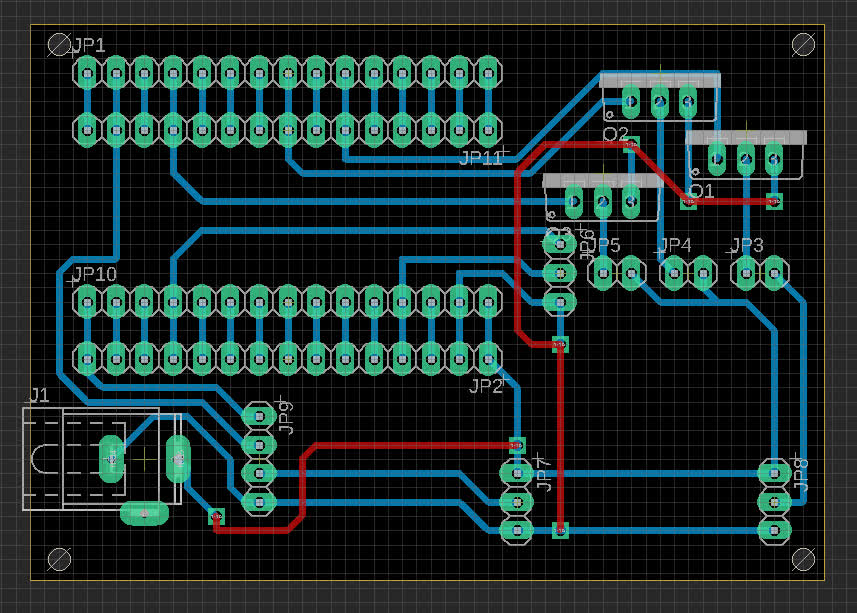This screenshot has width=857, height=613.
Task: Click pin 2 pad of transistor Q1
Action: click(746, 159)
